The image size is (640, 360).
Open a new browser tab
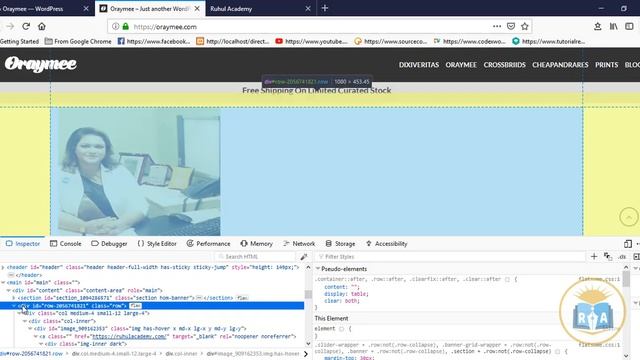pos(325,8)
